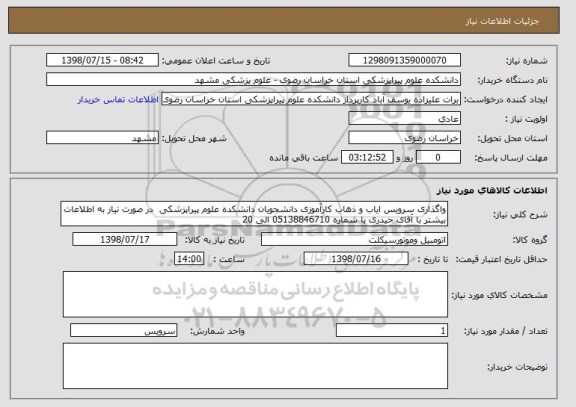The height and width of the screenshot is (407, 576).
Task: Click the label گروه کالا
Action: 530,240
